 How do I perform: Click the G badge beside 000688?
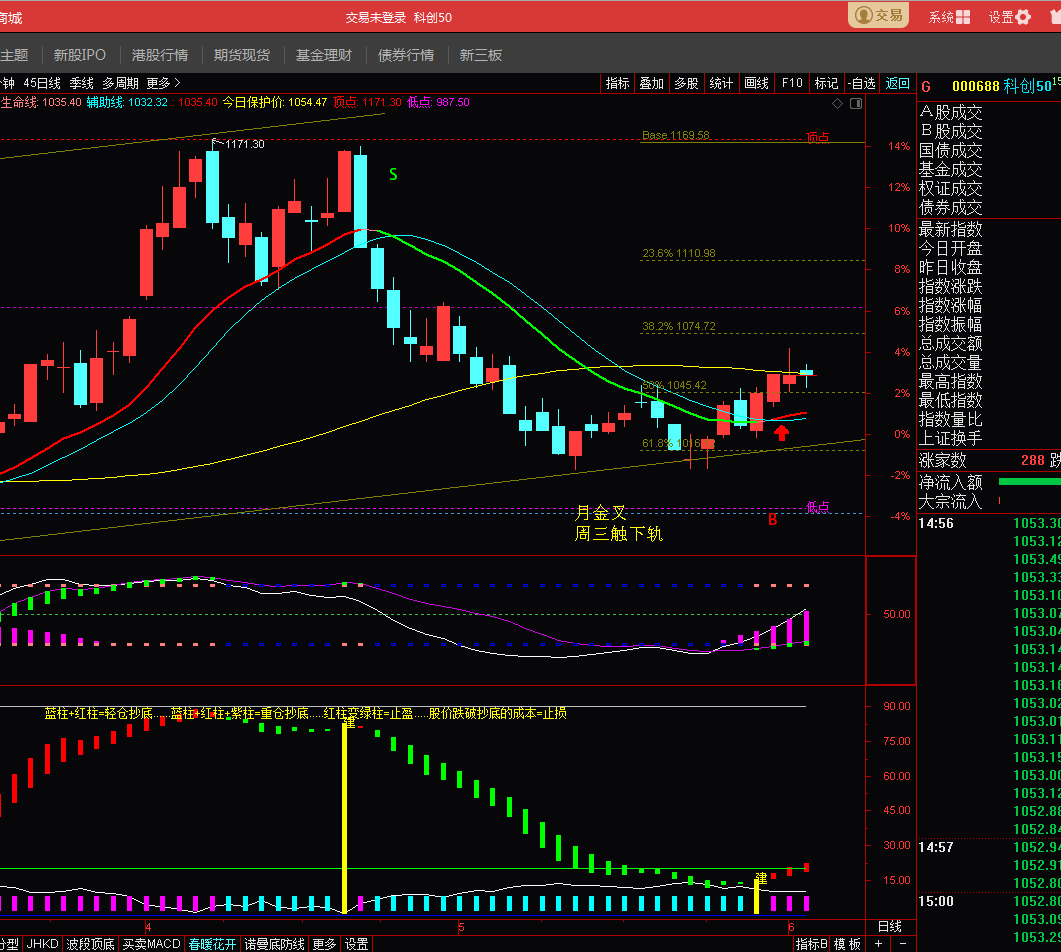[x=926, y=87]
